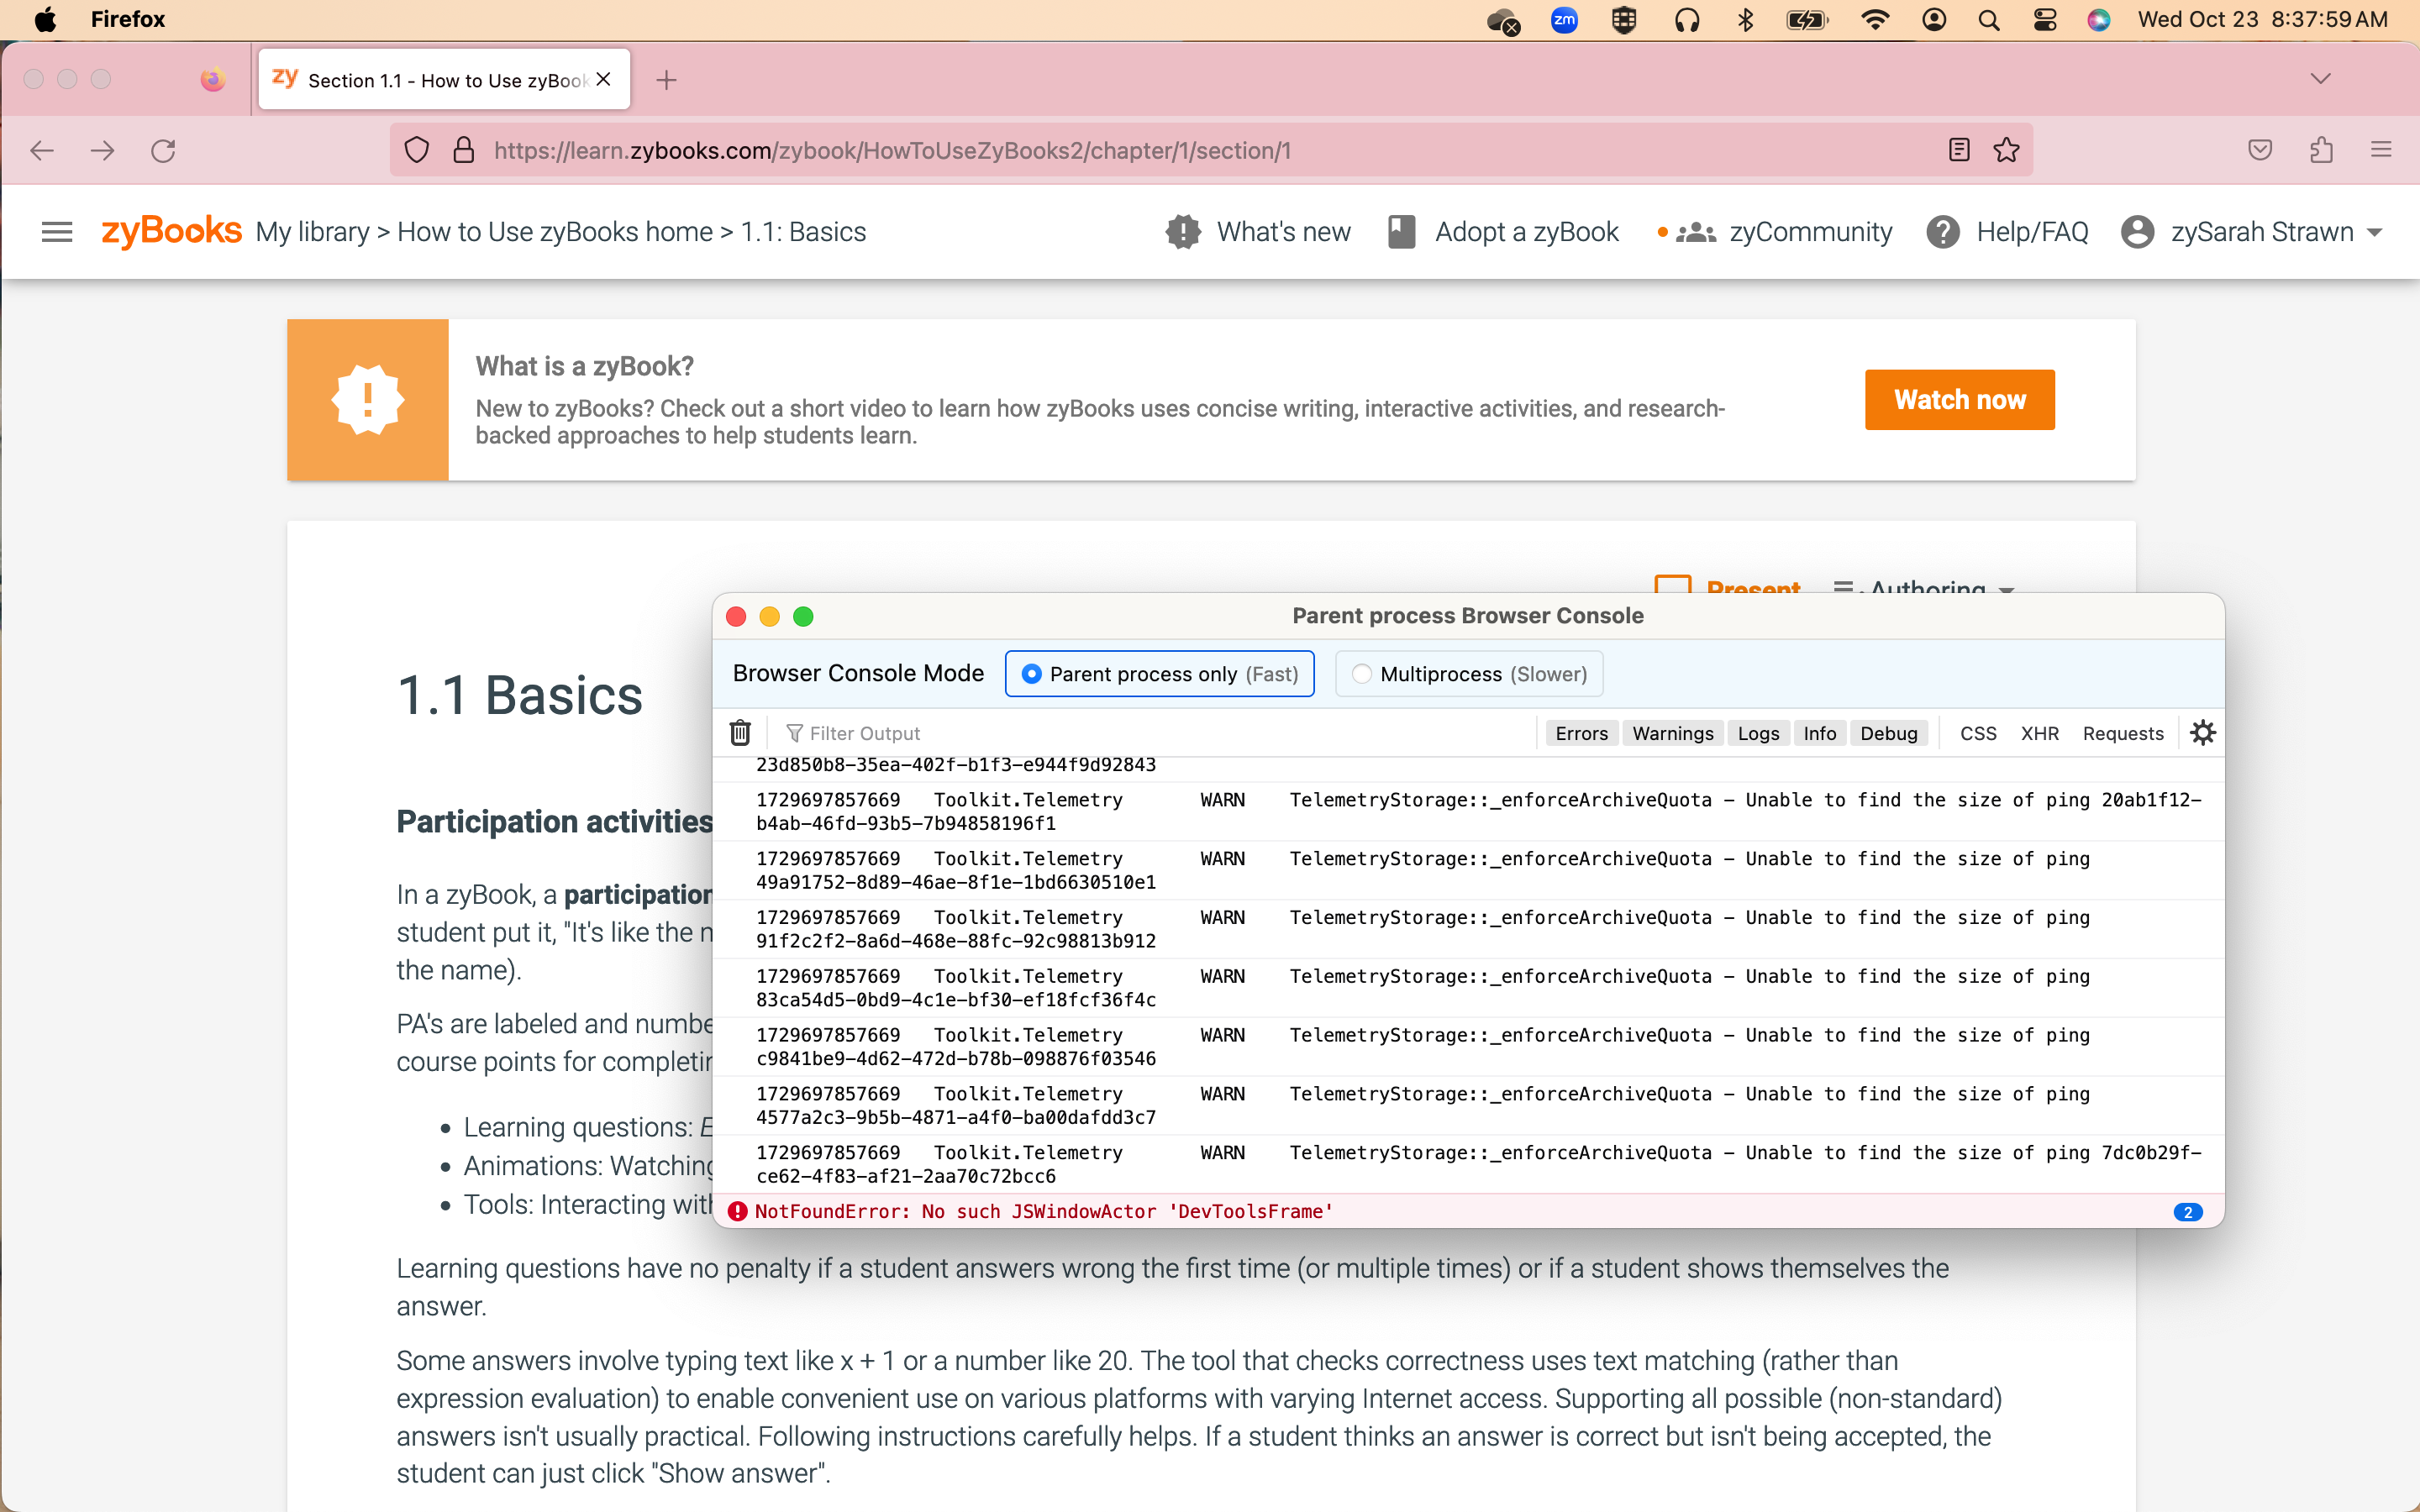Click the warning ending in 7b94858196f1
The image size is (2420, 1512).
pos(1468,811)
